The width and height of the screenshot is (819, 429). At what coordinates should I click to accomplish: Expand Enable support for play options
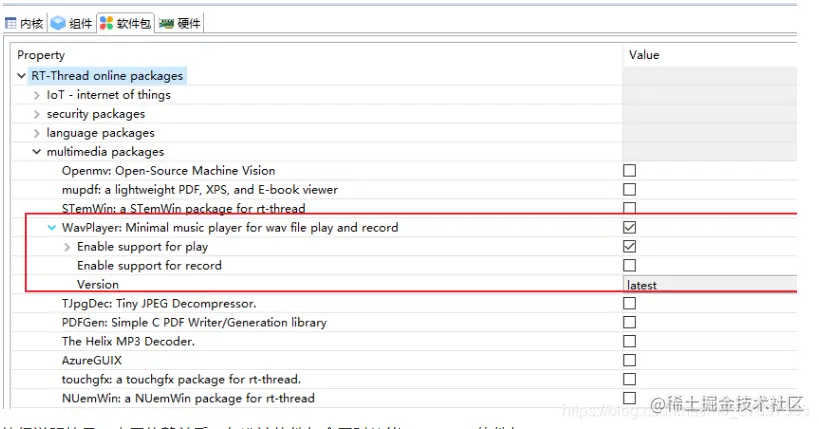click(x=67, y=247)
